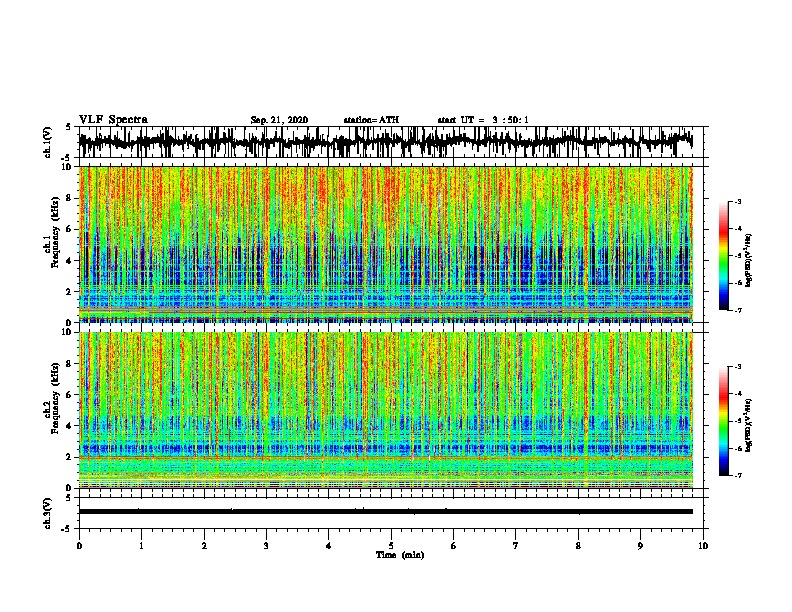Click the ch.1 voltage waveform trace
Screen dimensions: 792x612
coord(385,142)
